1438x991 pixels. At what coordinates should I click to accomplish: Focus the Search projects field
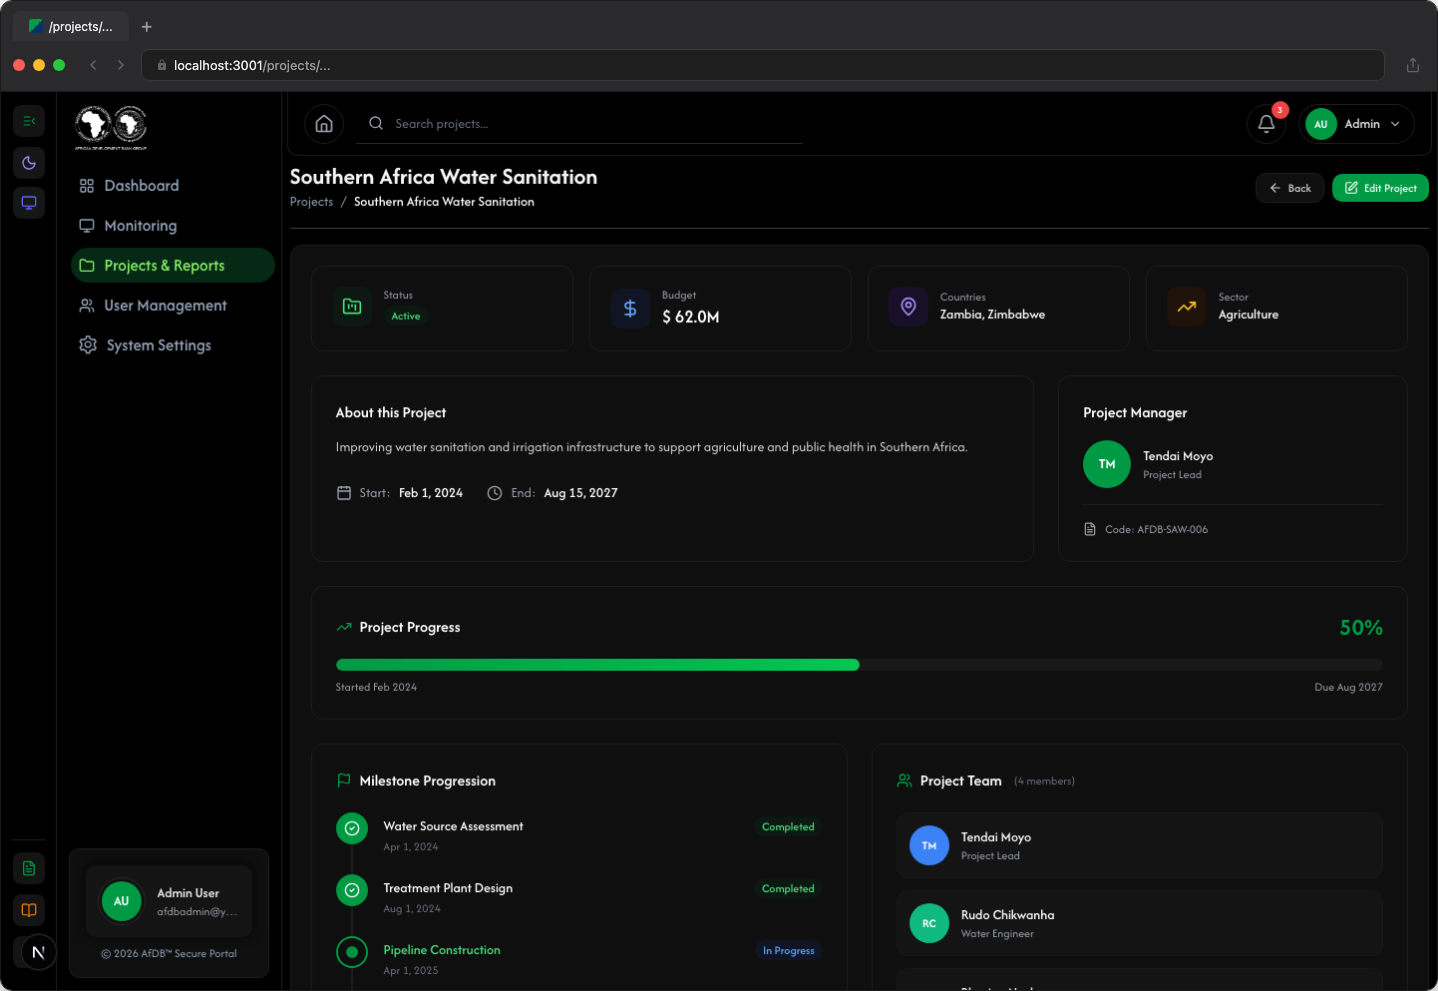580,124
